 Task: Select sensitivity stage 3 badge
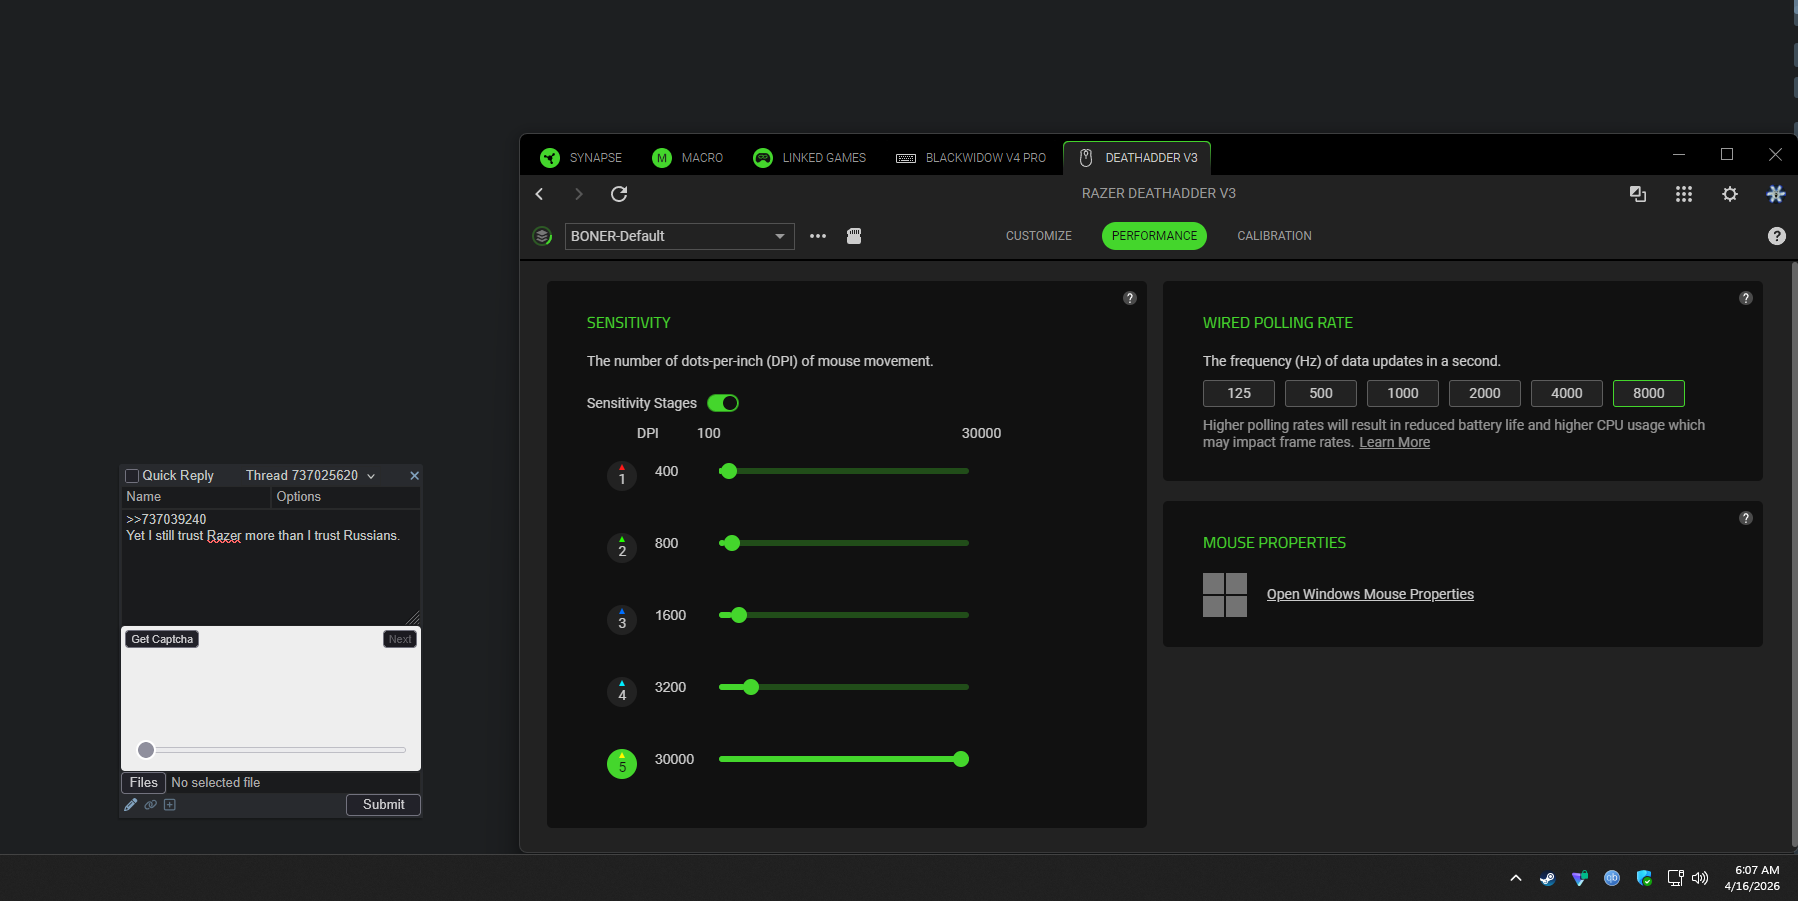coord(622,619)
